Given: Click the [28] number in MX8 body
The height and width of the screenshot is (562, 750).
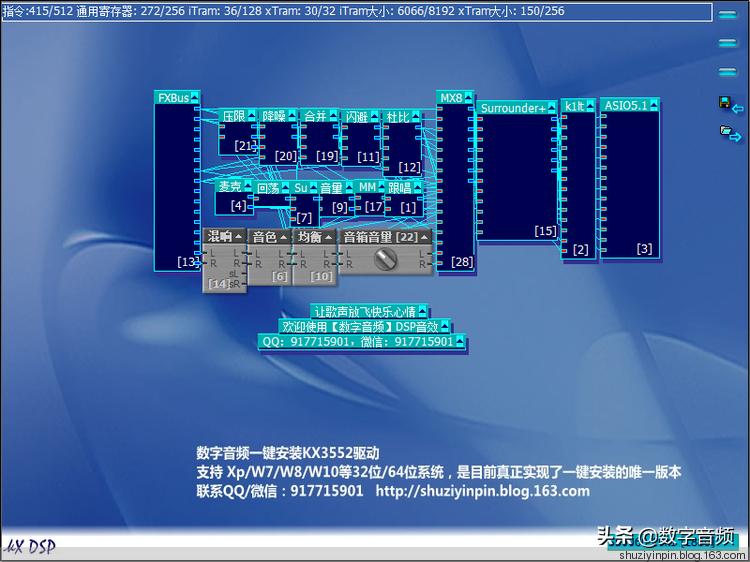Looking at the screenshot, I should pyautogui.click(x=462, y=262).
